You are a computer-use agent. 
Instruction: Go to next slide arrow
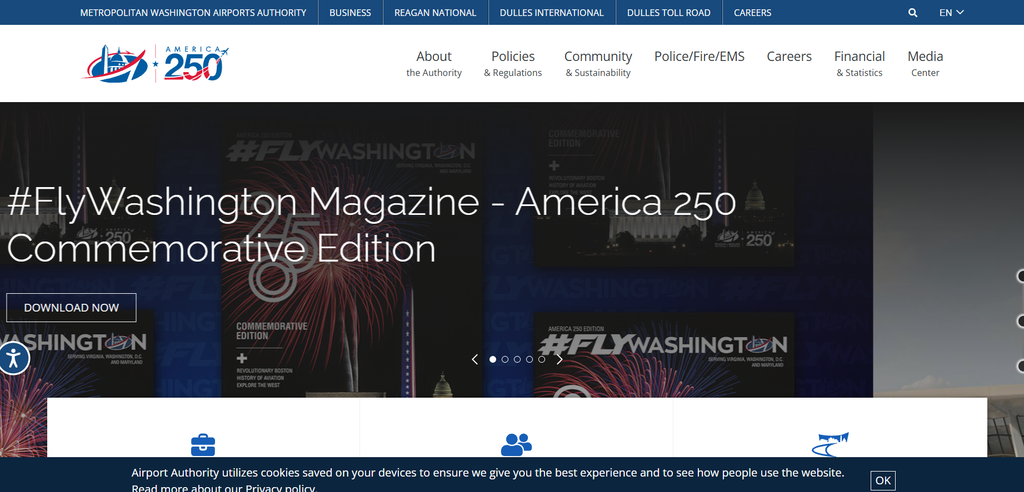[559, 359]
